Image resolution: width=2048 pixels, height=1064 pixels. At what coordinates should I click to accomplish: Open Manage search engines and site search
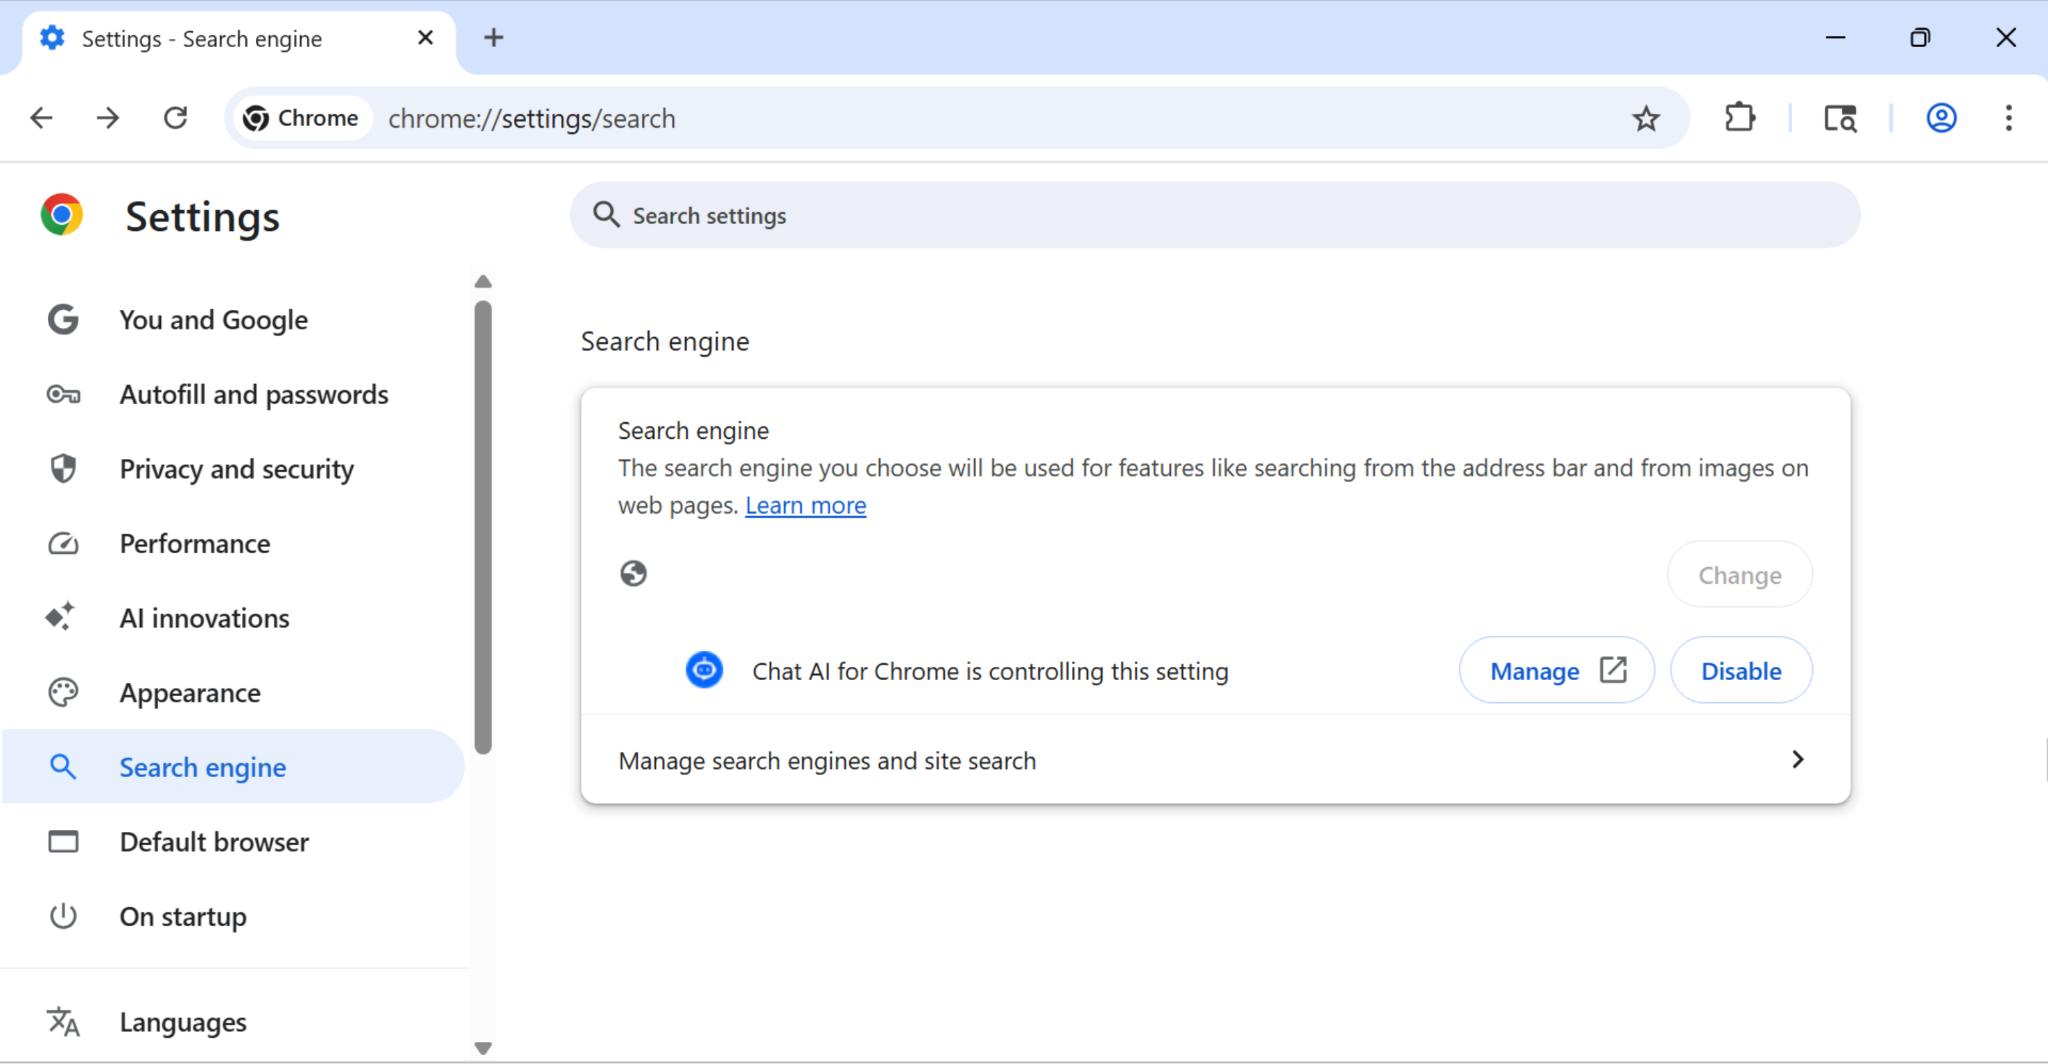pyautogui.click(x=1215, y=760)
